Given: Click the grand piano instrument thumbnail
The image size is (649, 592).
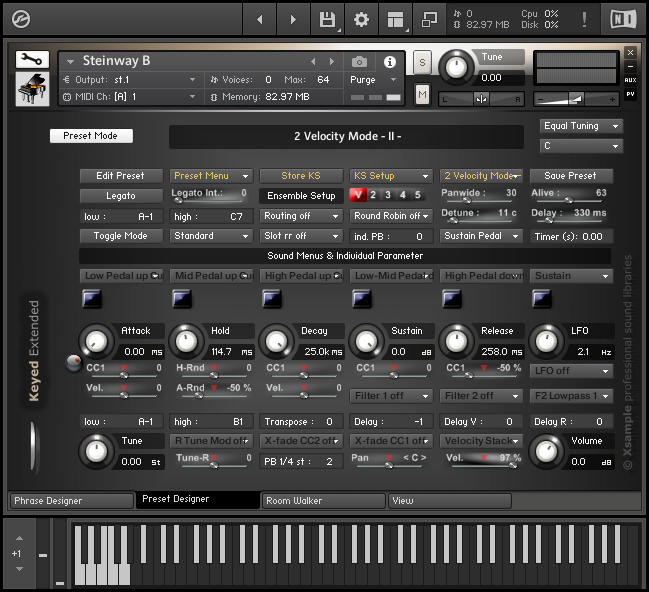Looking at the screenshot, I should click(x=32, y=89).
